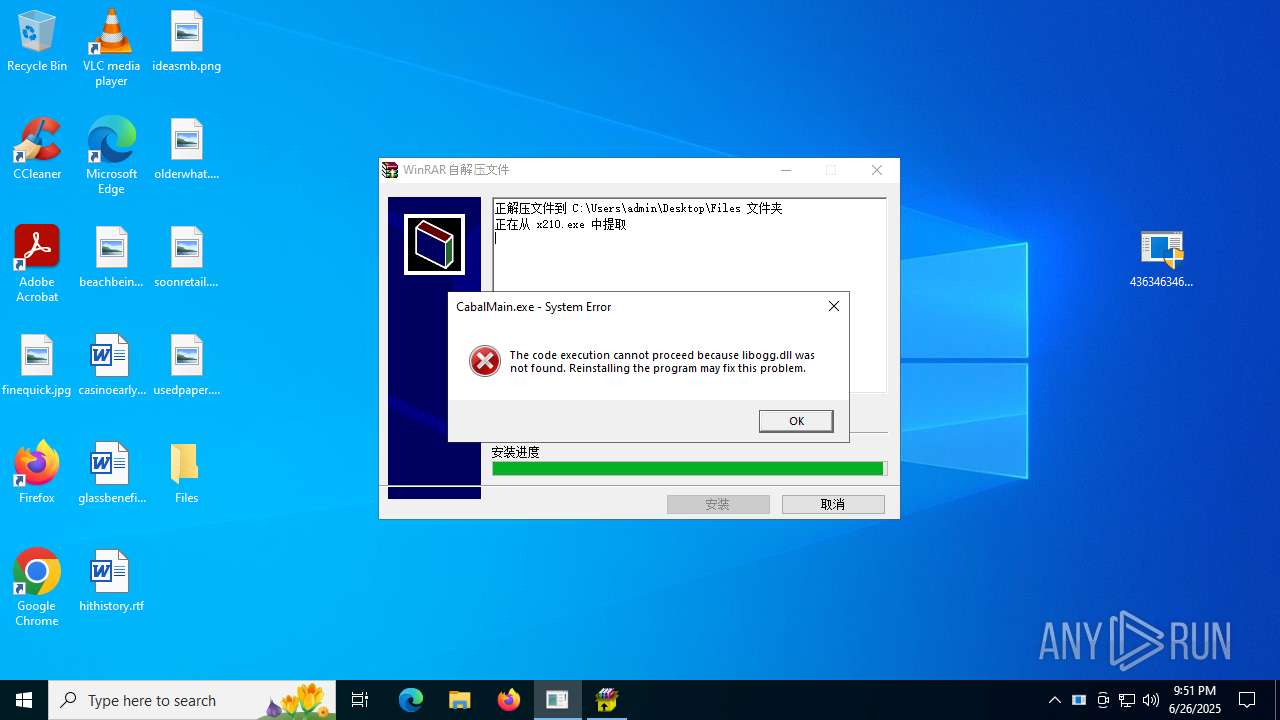The height and width of the screenshot is (720, 1280).
Task: Select soonretail image file on desktop
Action: click(187, 257)
